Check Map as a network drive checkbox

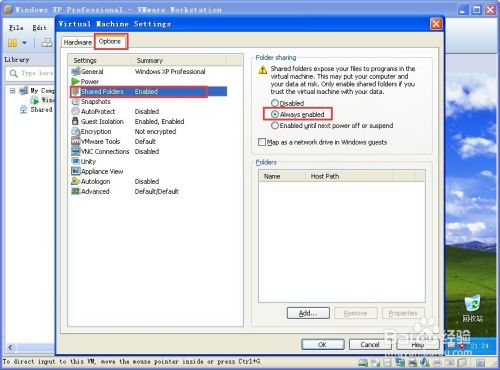click(262, 142)
